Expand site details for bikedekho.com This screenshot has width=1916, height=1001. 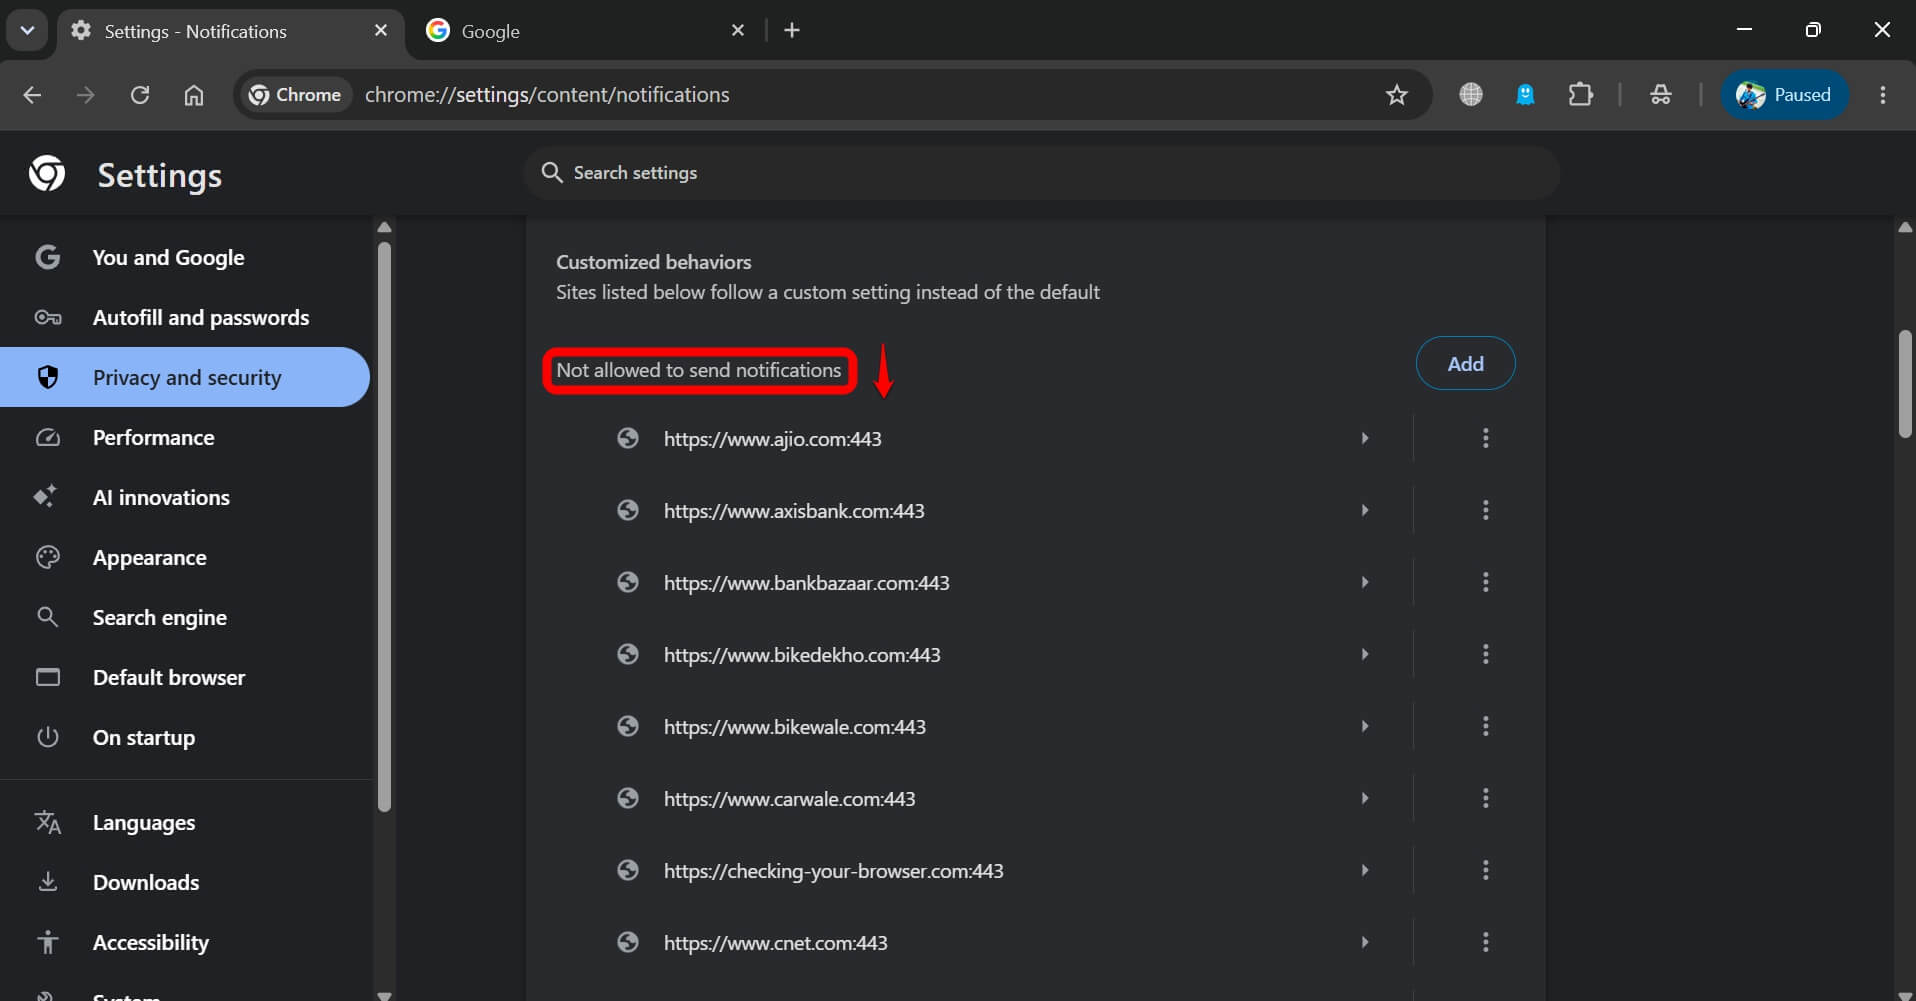[1365, 654]
